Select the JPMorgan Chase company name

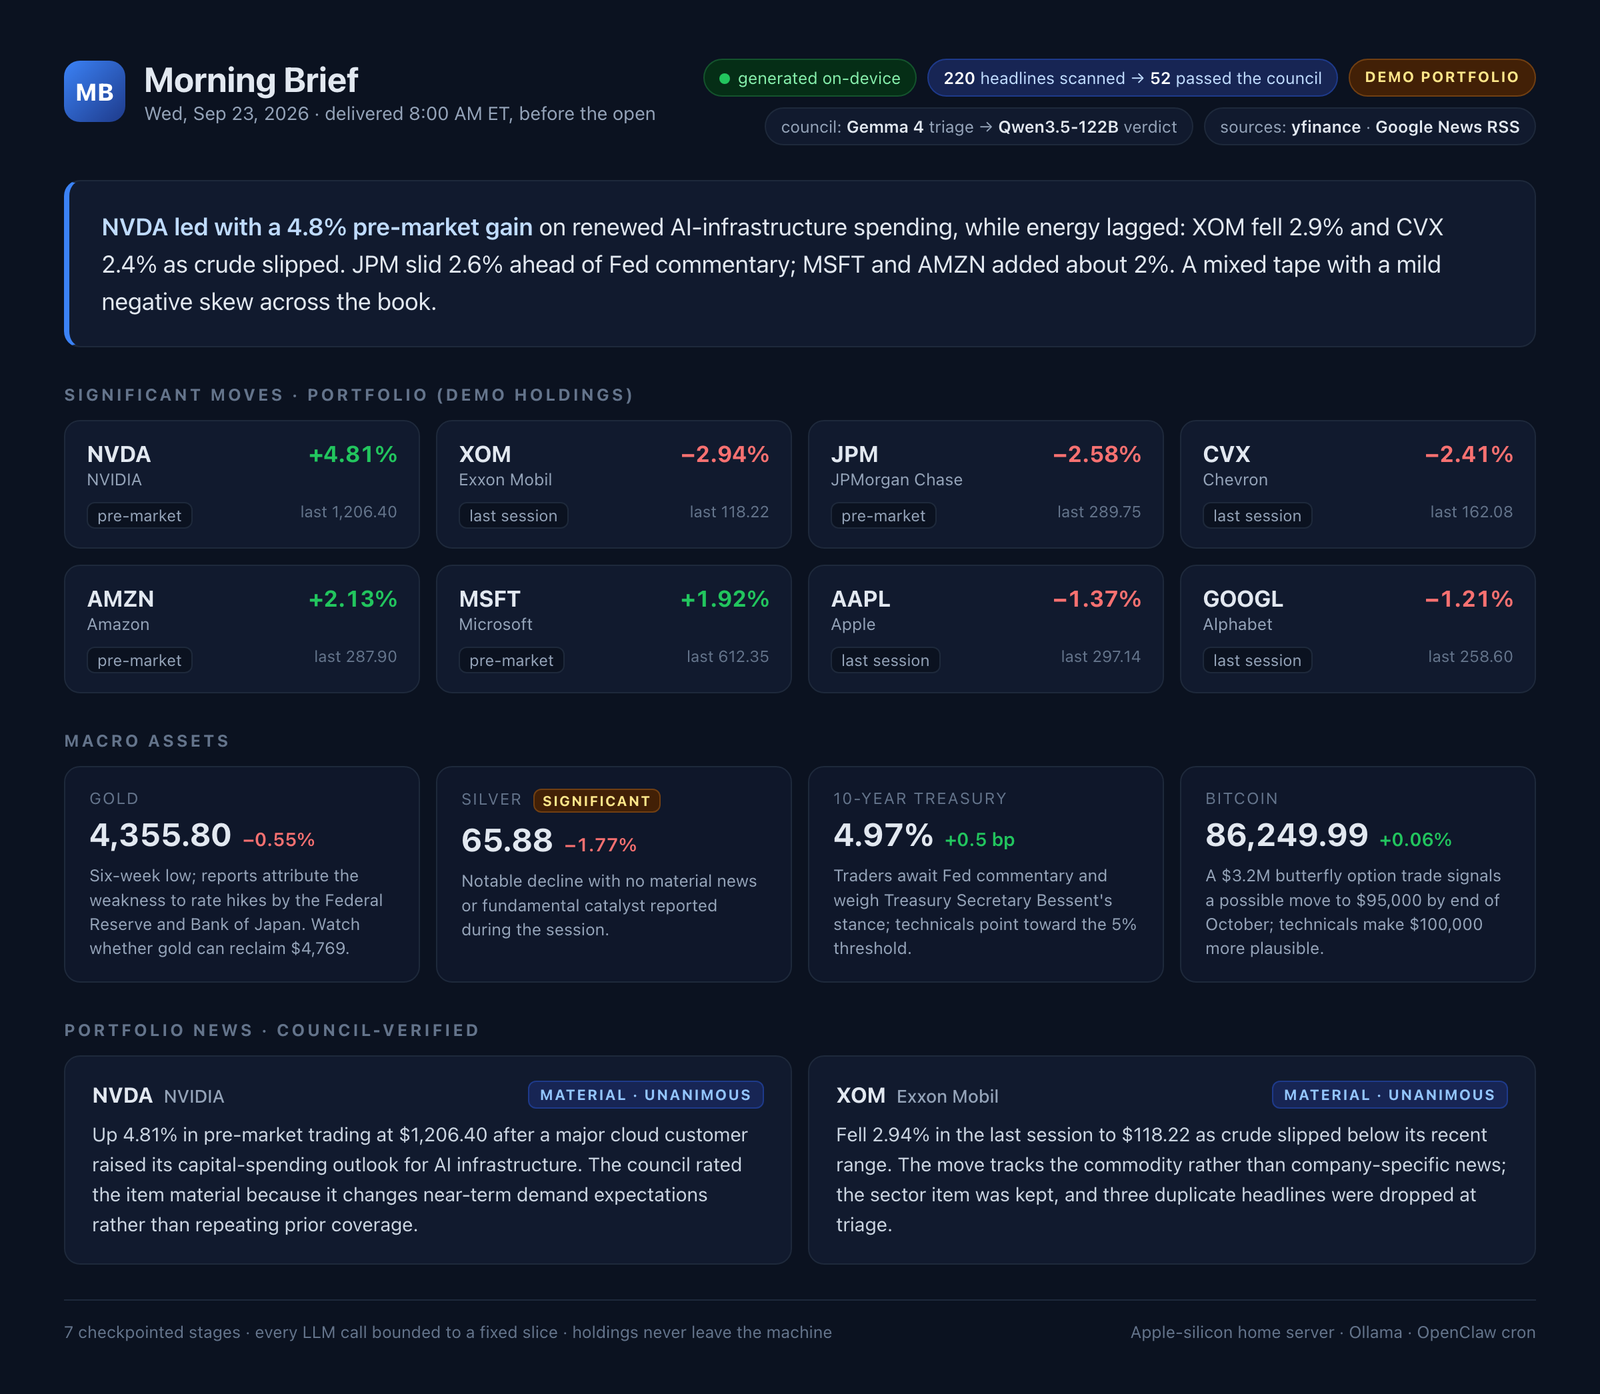(x=896, y=480)
